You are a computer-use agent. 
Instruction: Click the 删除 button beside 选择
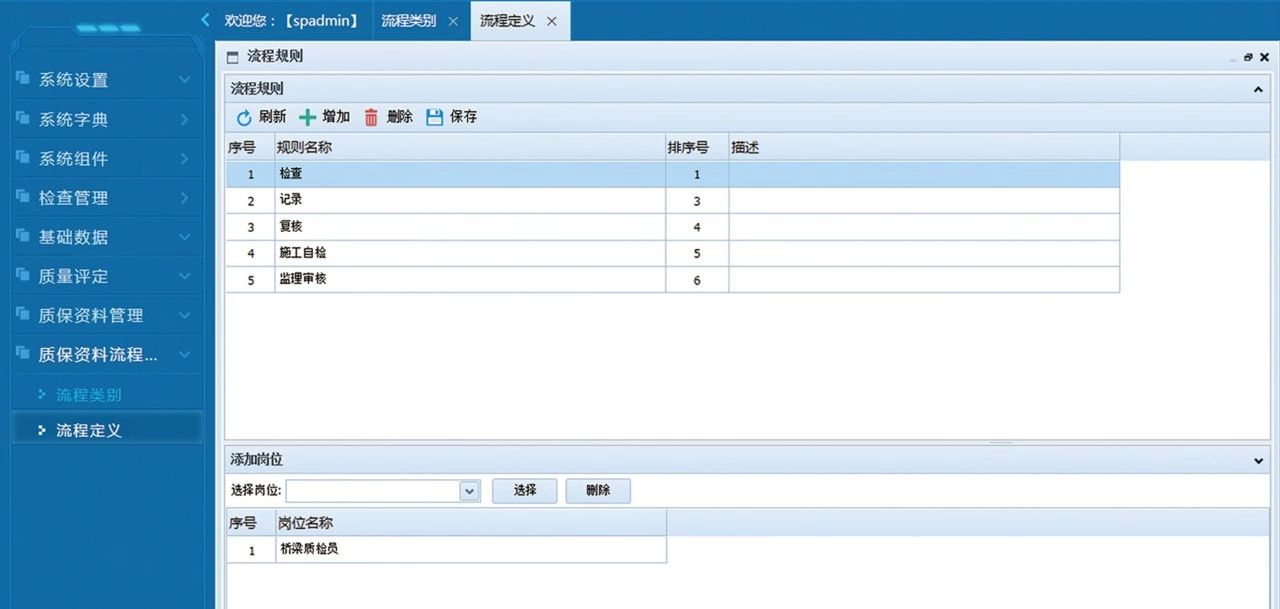tap(598, 490)
